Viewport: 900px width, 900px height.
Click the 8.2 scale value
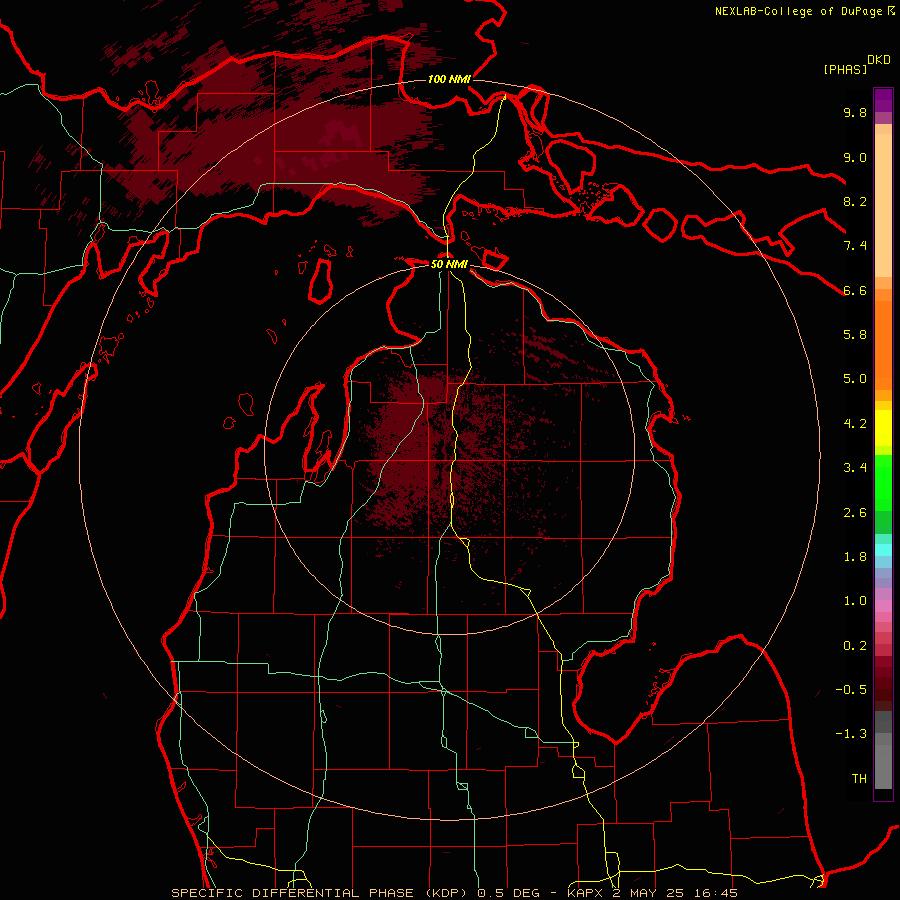tap(855, 201)
